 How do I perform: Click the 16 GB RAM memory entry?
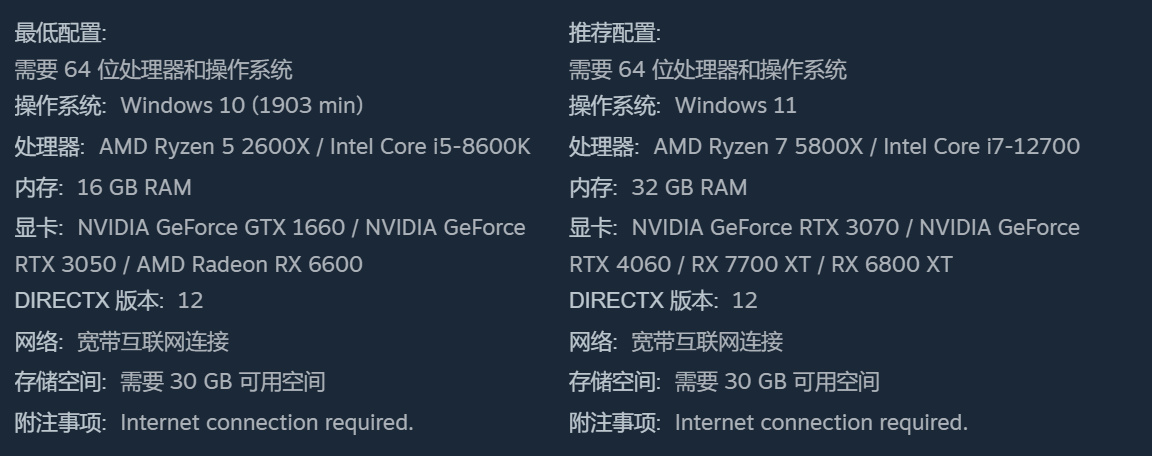pos(134,187)
